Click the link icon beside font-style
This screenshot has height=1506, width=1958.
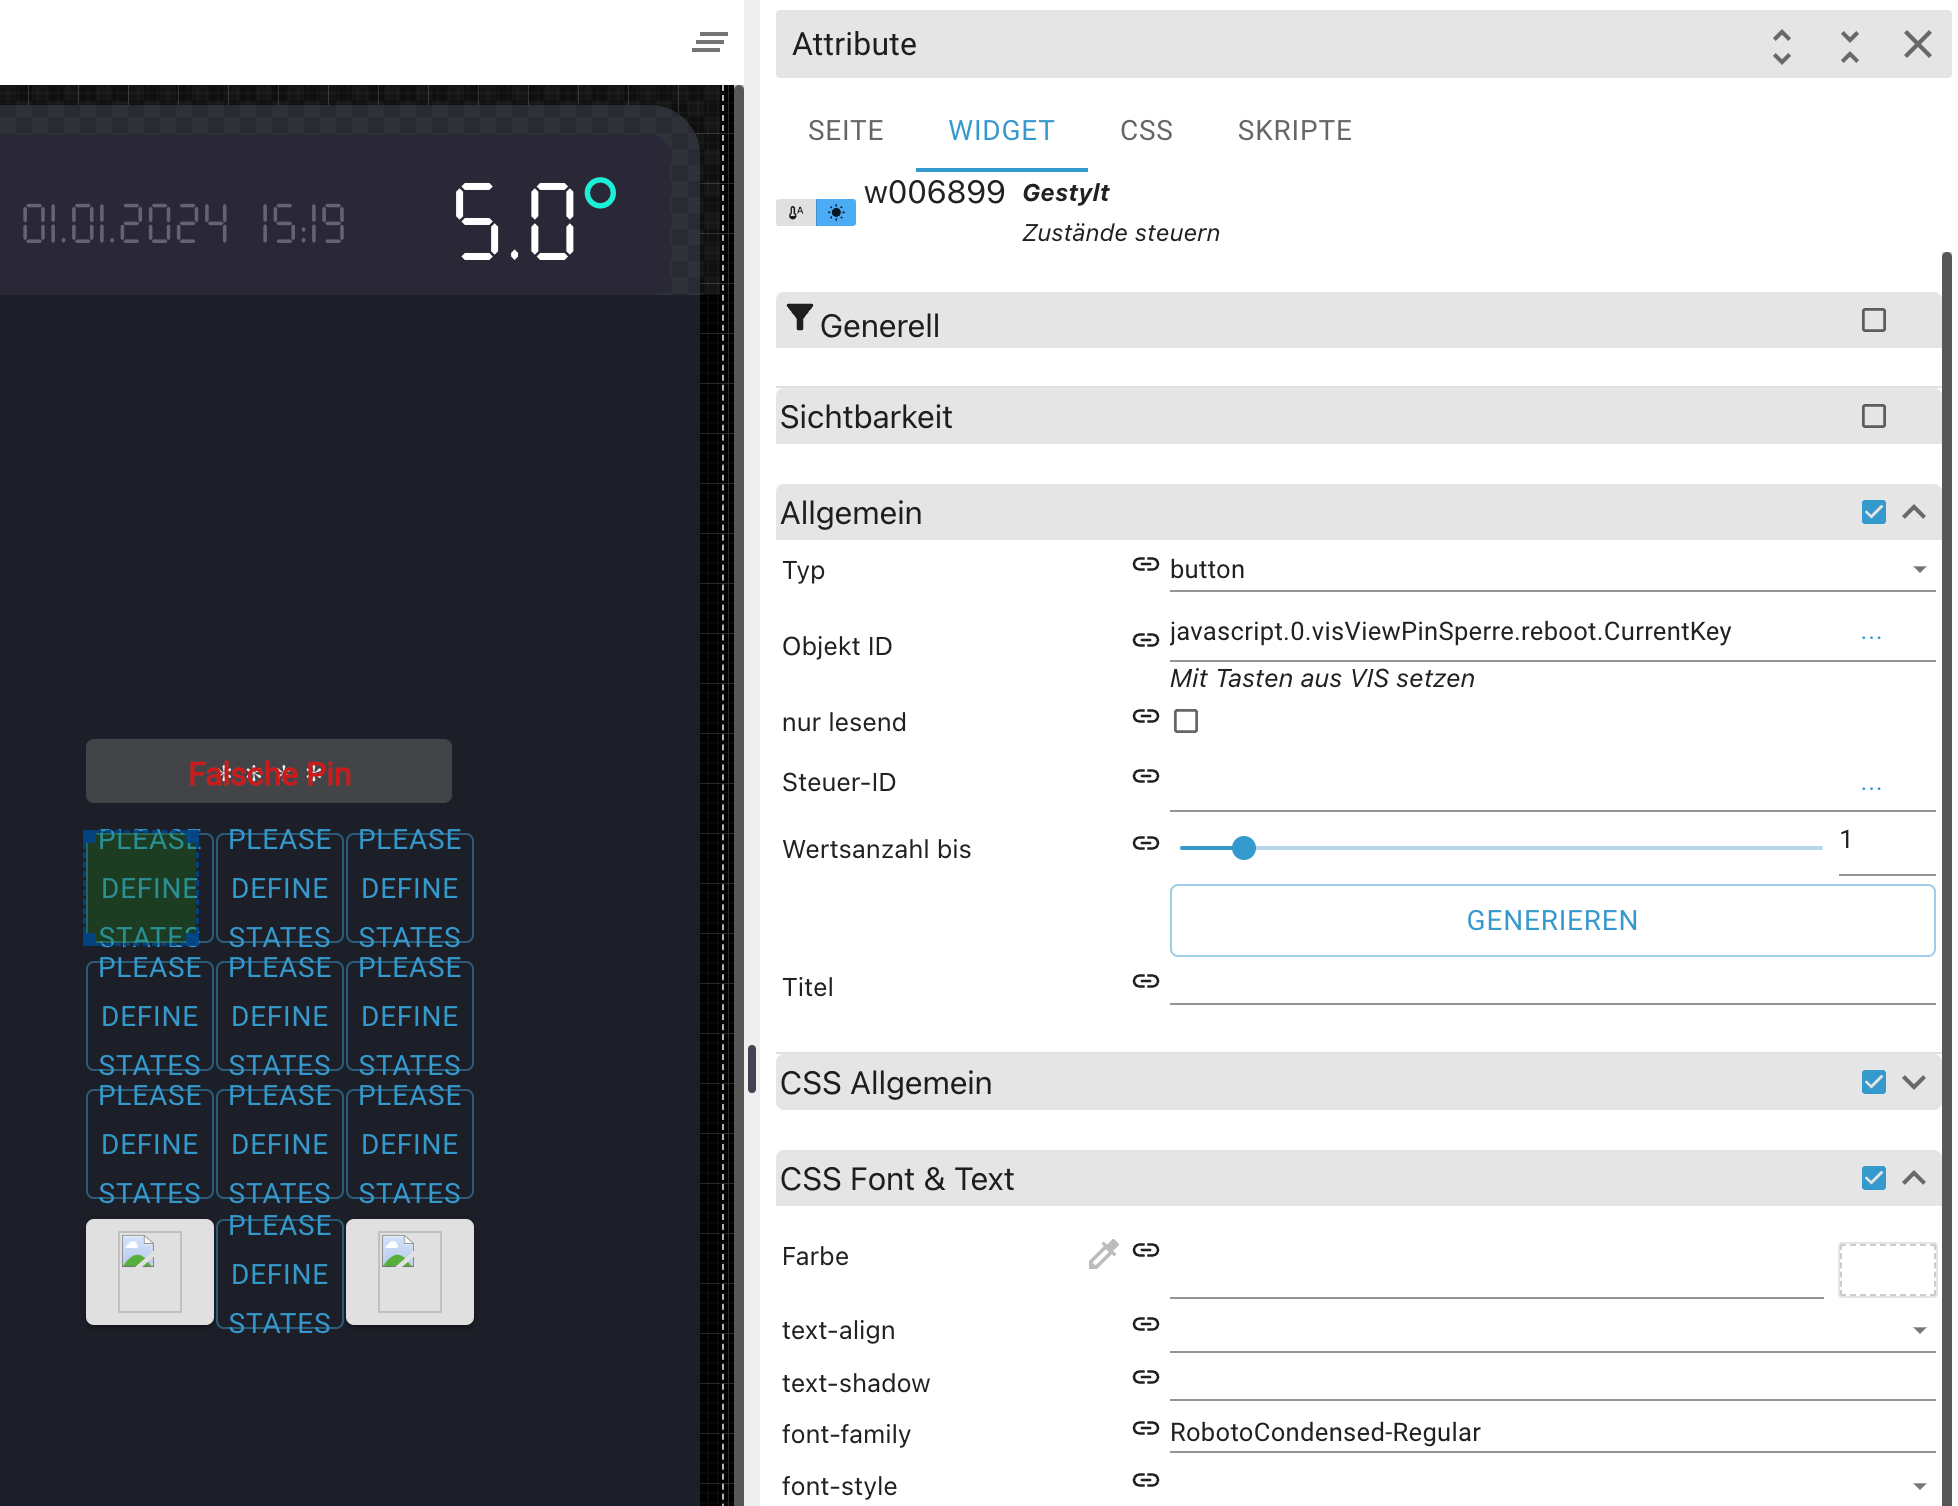[x=1146, y=1480]
